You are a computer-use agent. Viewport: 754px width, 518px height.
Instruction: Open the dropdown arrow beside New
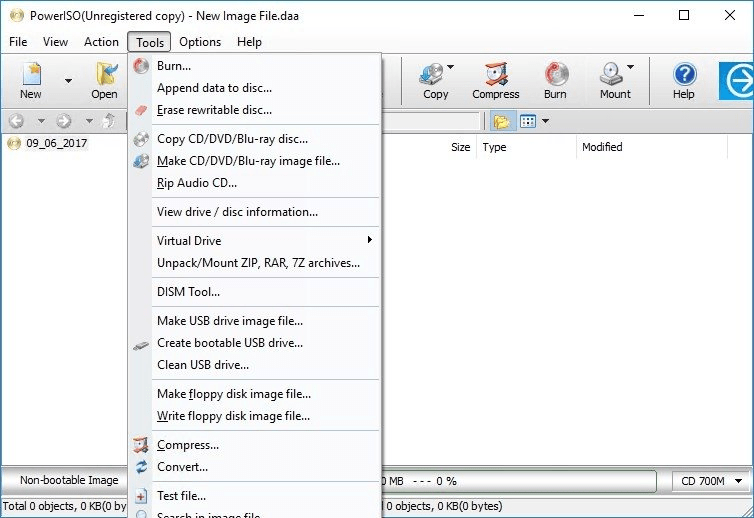click(68, 80)
